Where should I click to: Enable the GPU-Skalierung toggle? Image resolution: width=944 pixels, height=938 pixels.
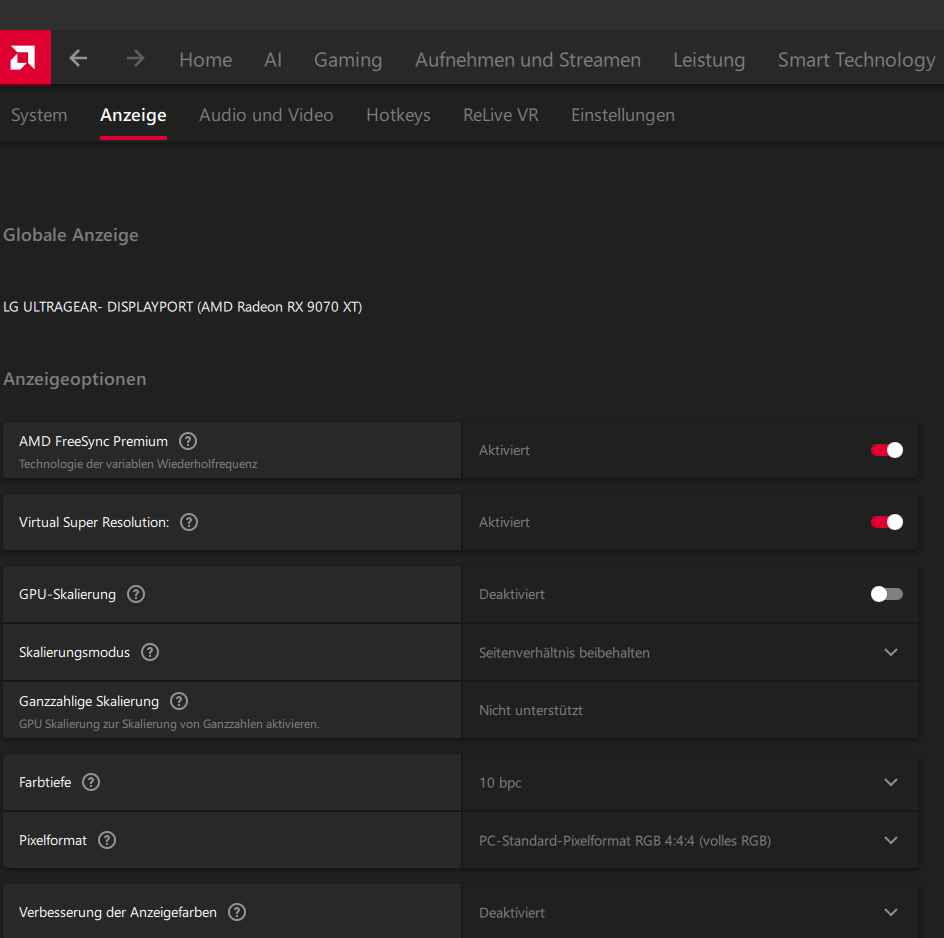point(886,594)
